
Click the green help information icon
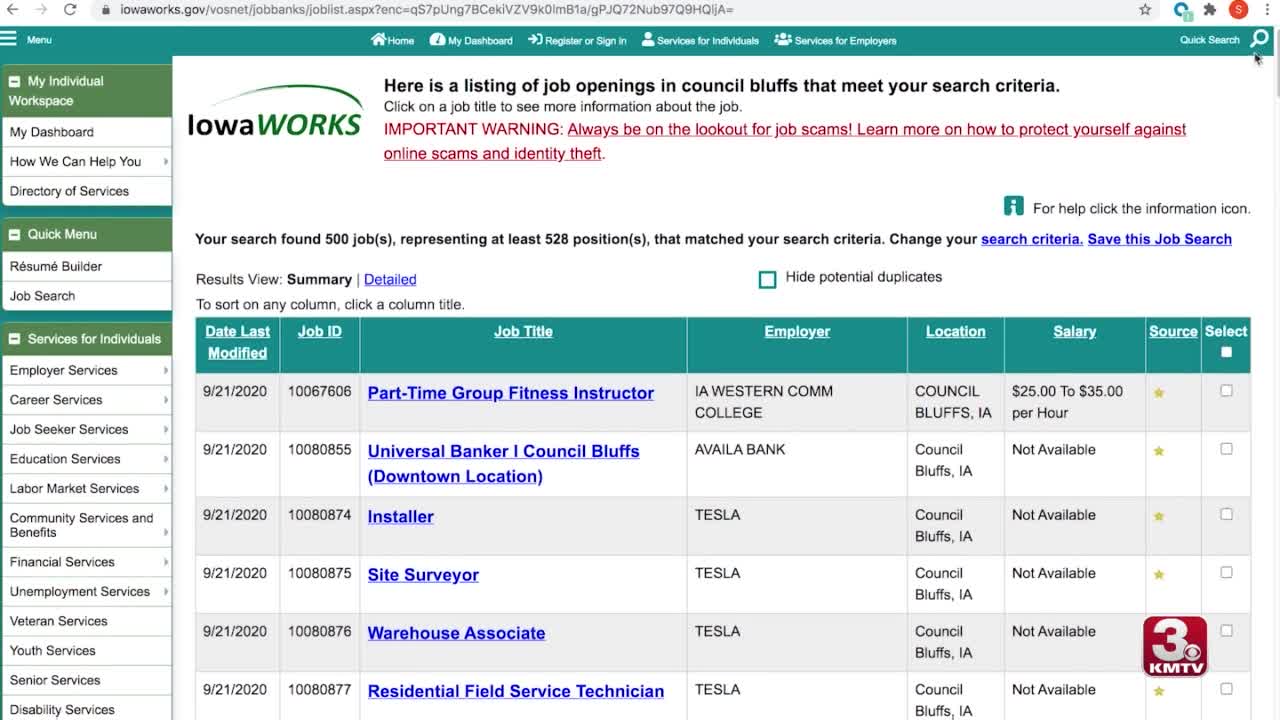coord(1013,206)
